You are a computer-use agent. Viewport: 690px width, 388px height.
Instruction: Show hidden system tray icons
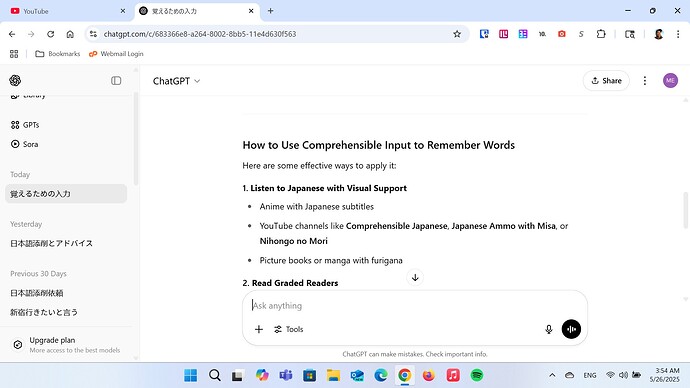pyautogui.click(x=552, y=375)
